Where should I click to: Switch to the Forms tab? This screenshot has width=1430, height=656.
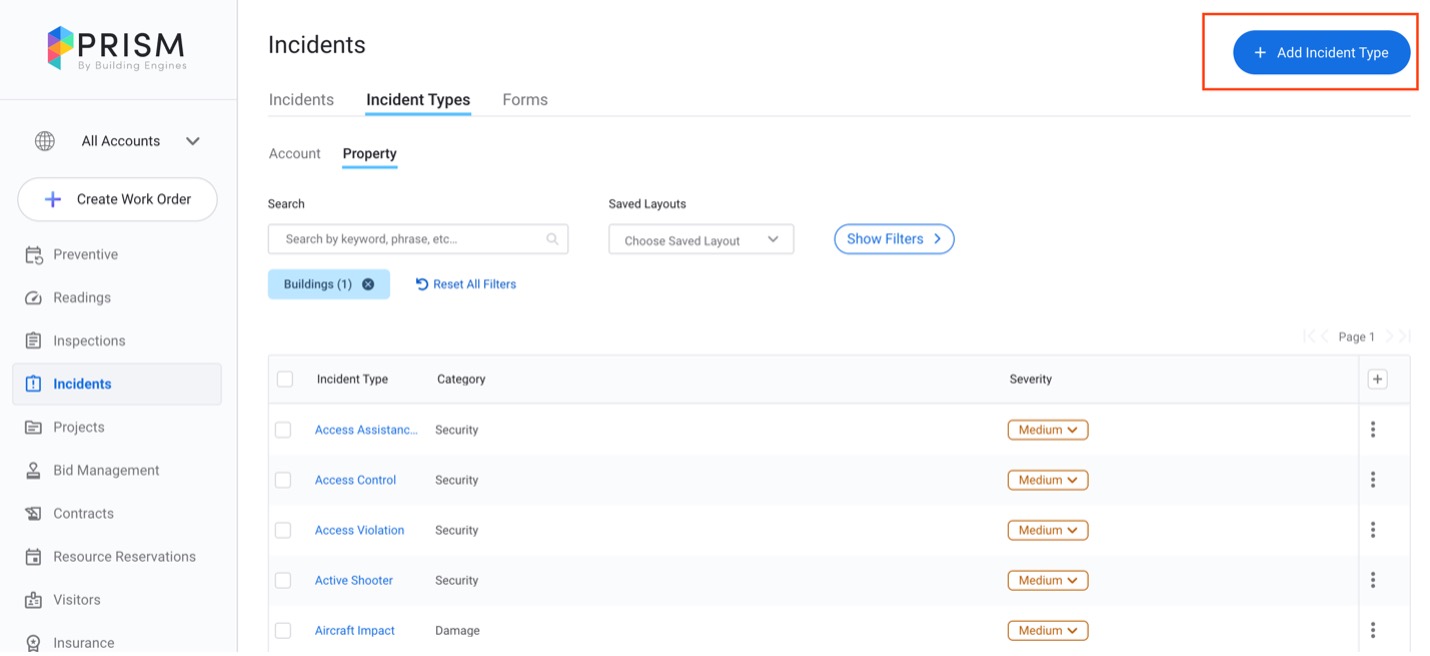click(525, 100)
